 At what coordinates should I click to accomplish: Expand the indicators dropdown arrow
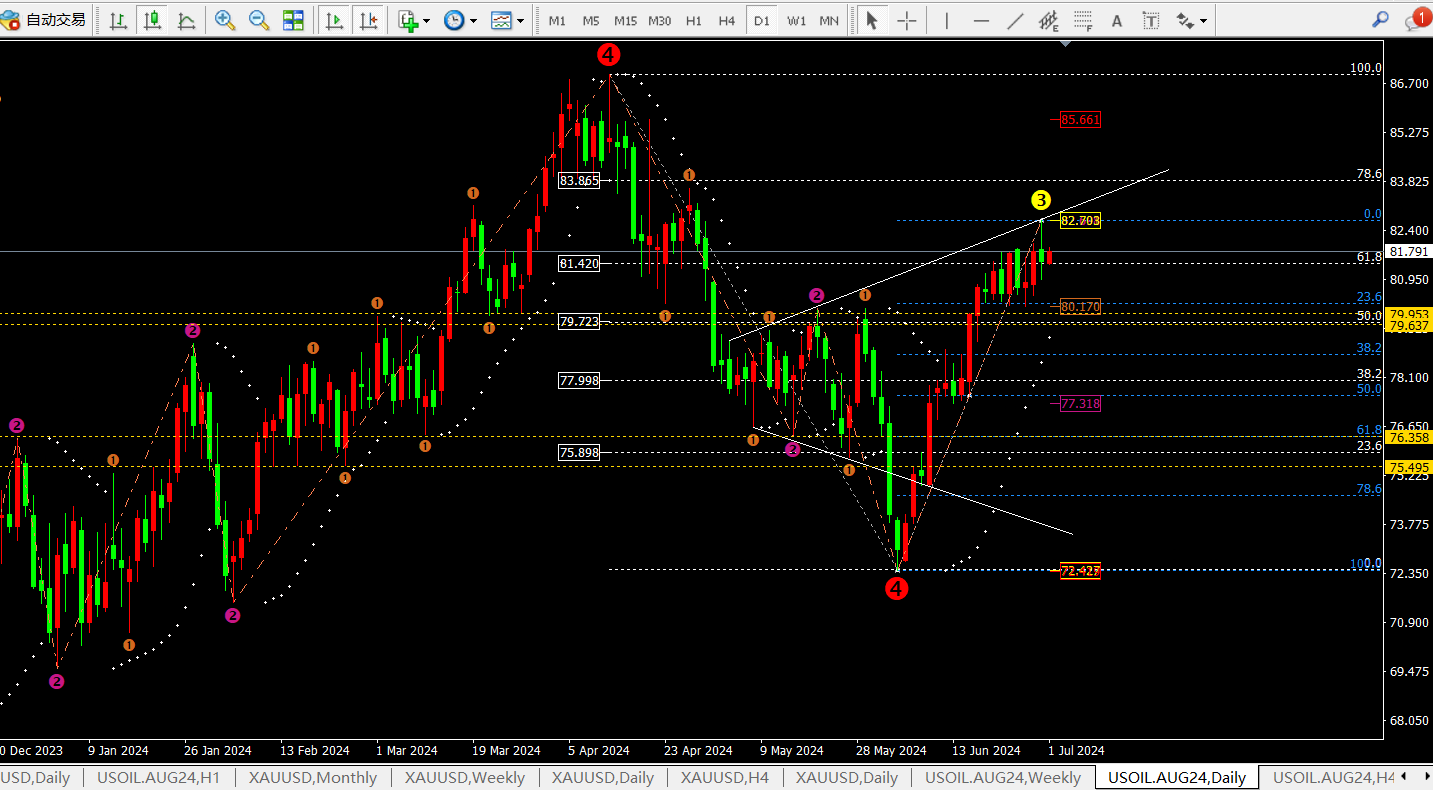pos(427,21)
